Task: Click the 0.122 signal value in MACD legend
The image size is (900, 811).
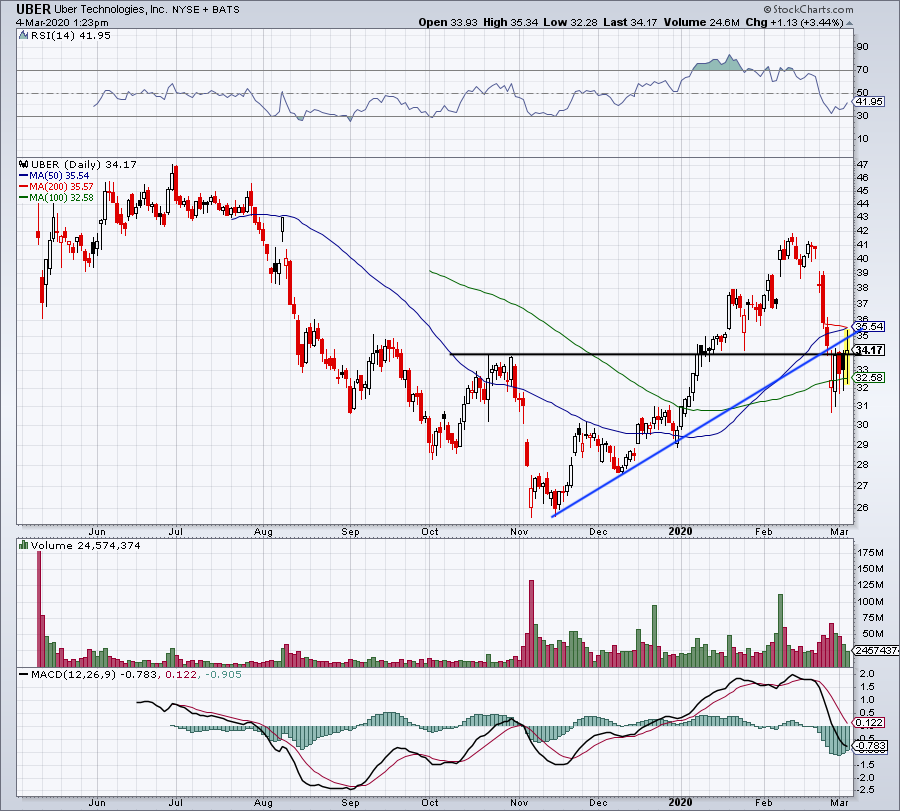Action: (x=179, y=674)
